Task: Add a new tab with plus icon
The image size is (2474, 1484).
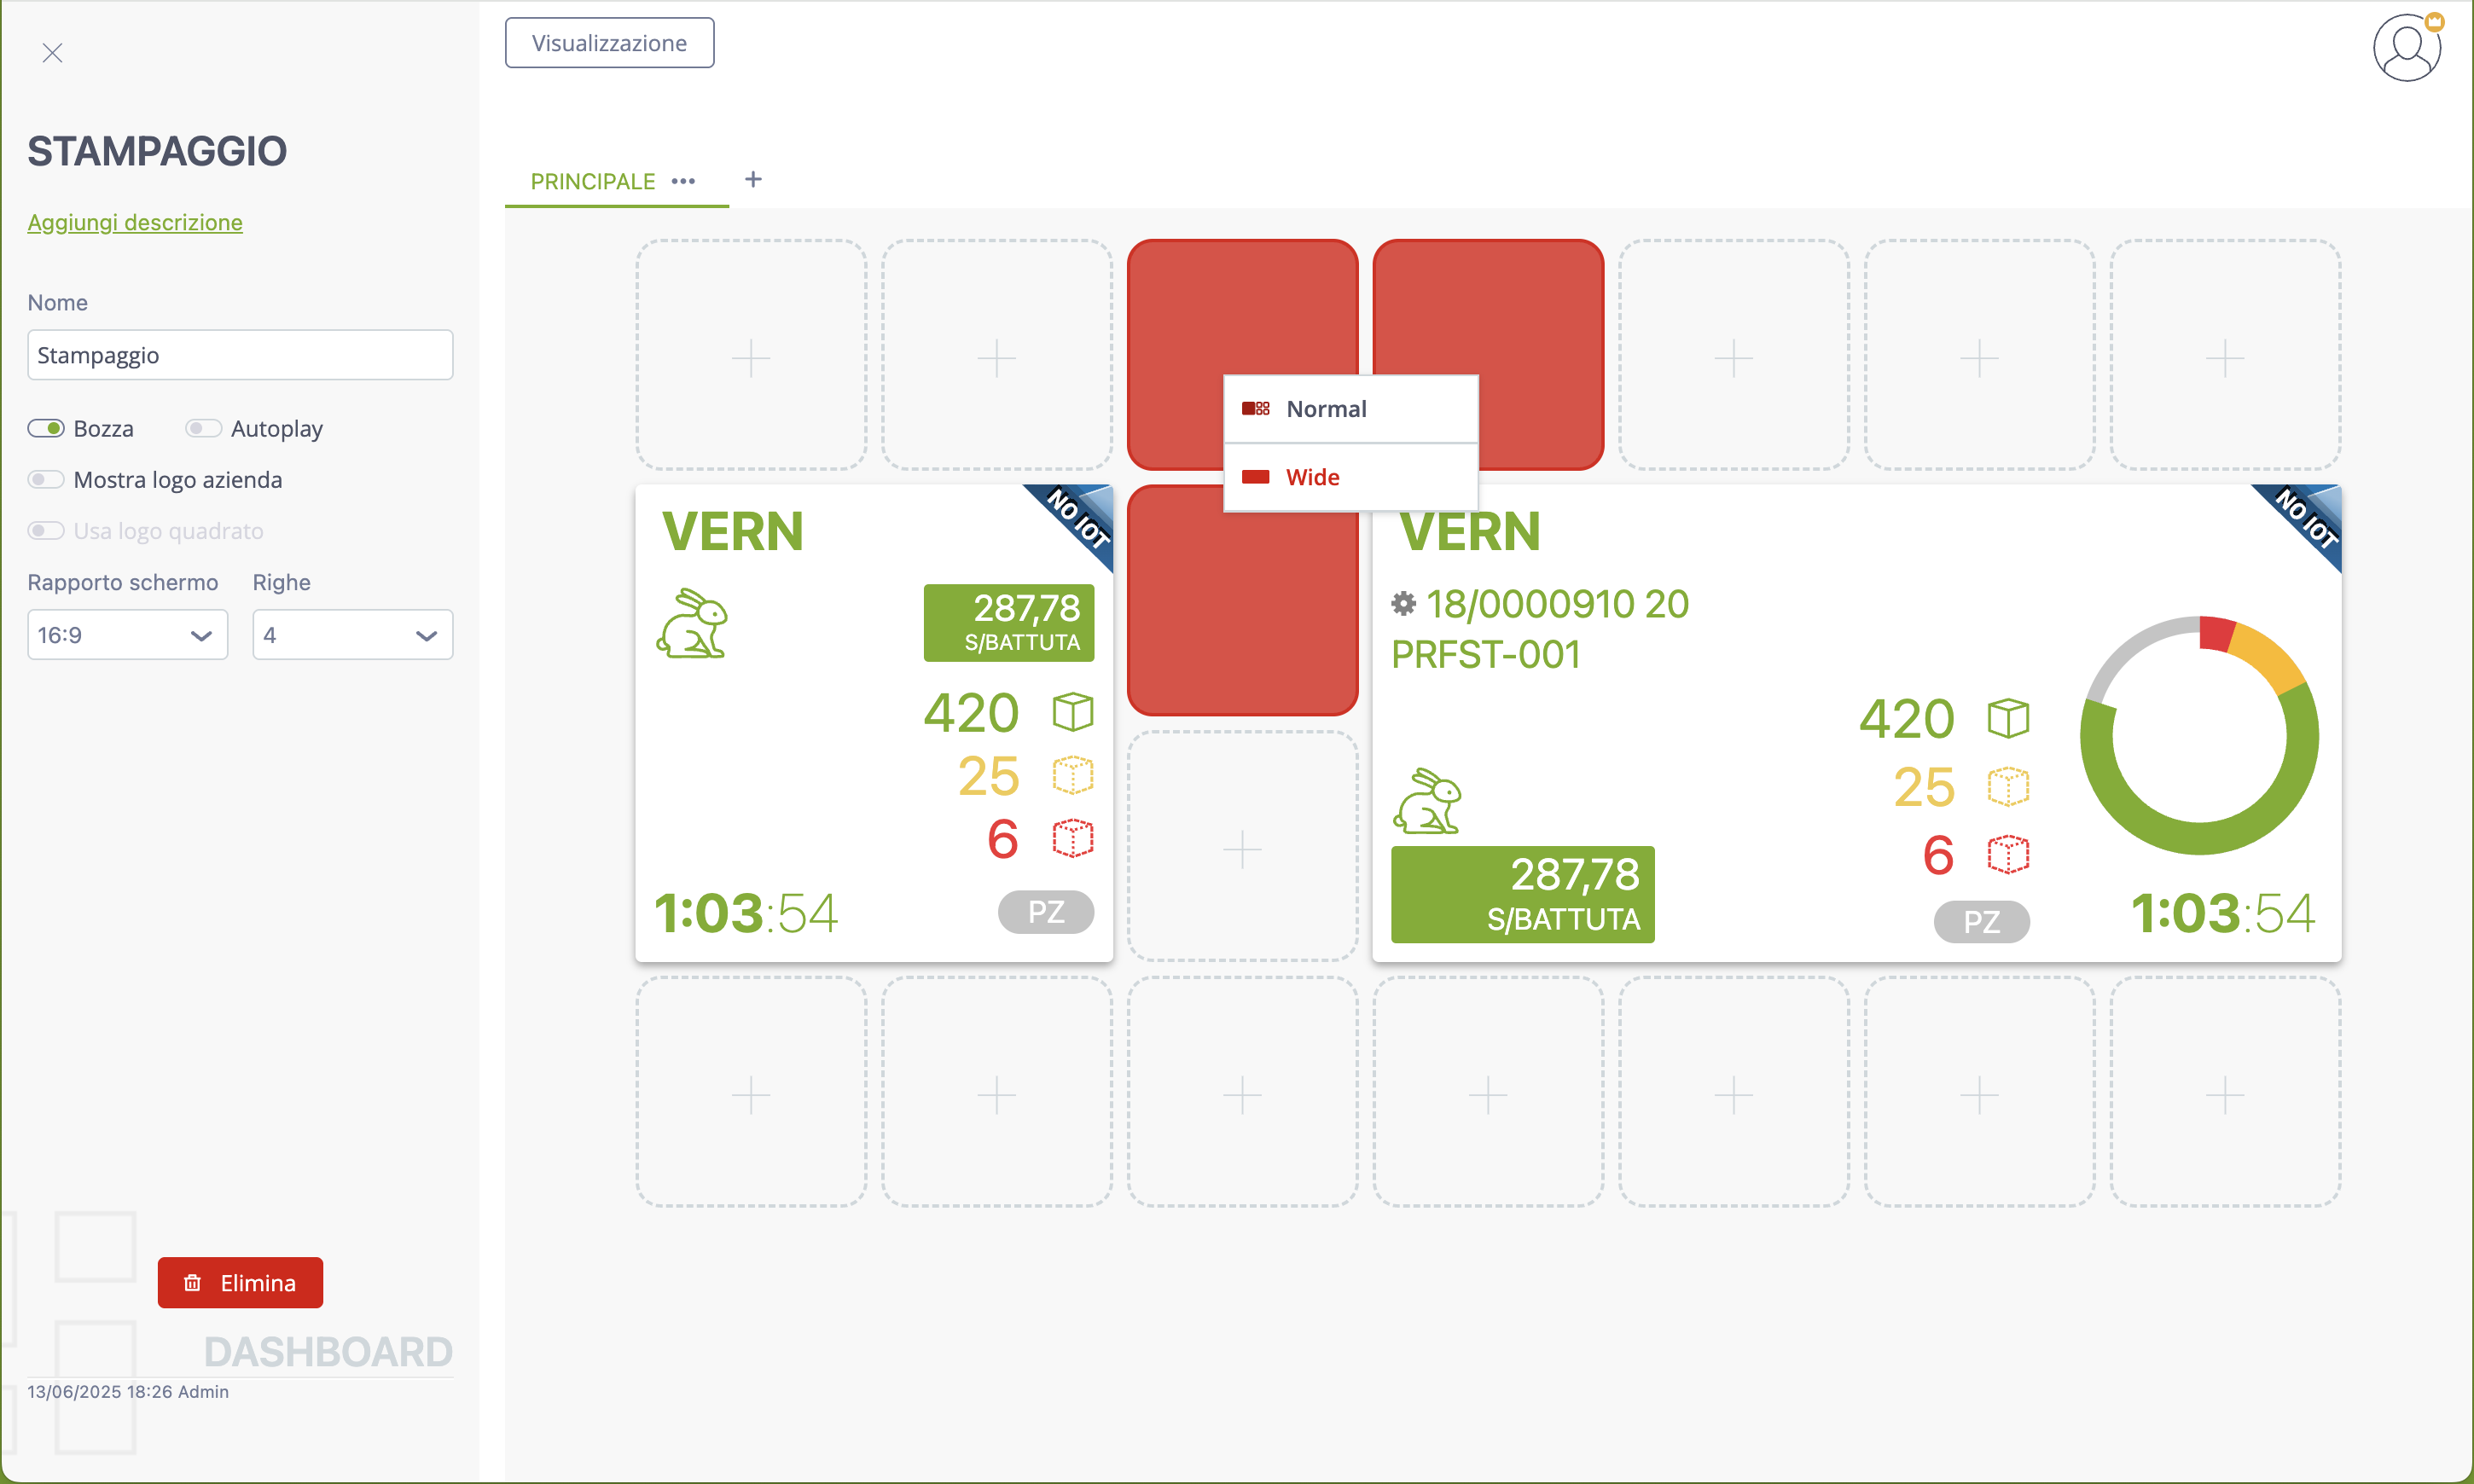Action: click(x=753, y=179)
